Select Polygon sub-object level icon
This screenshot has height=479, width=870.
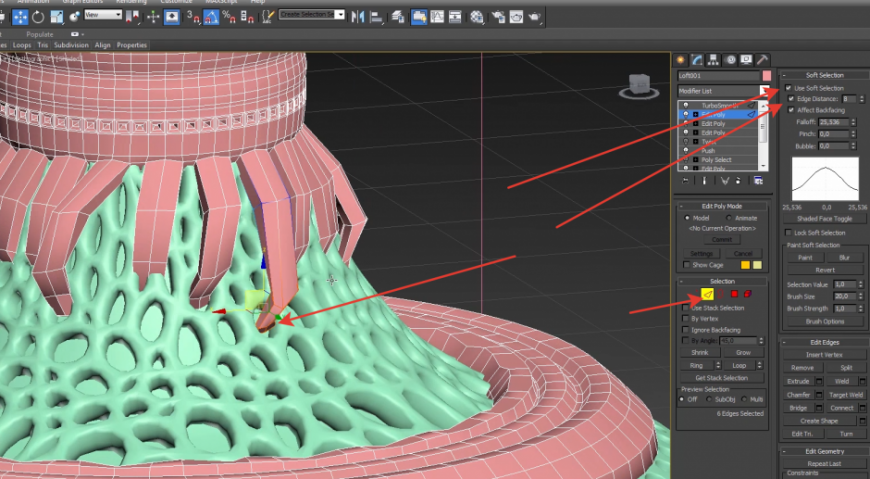pyautogui.click(x=735, y=294)
